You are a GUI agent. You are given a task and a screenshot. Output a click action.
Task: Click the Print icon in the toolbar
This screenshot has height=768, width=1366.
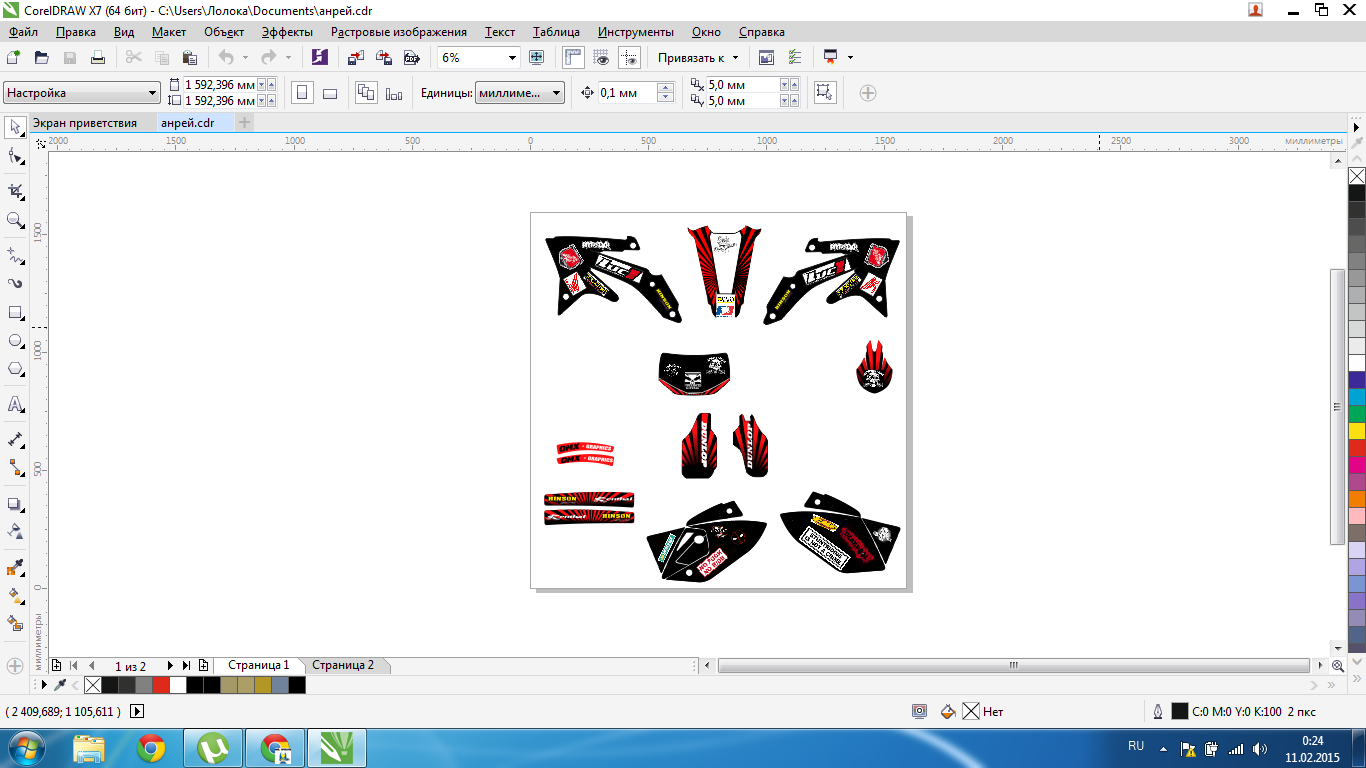pos(98,57)
